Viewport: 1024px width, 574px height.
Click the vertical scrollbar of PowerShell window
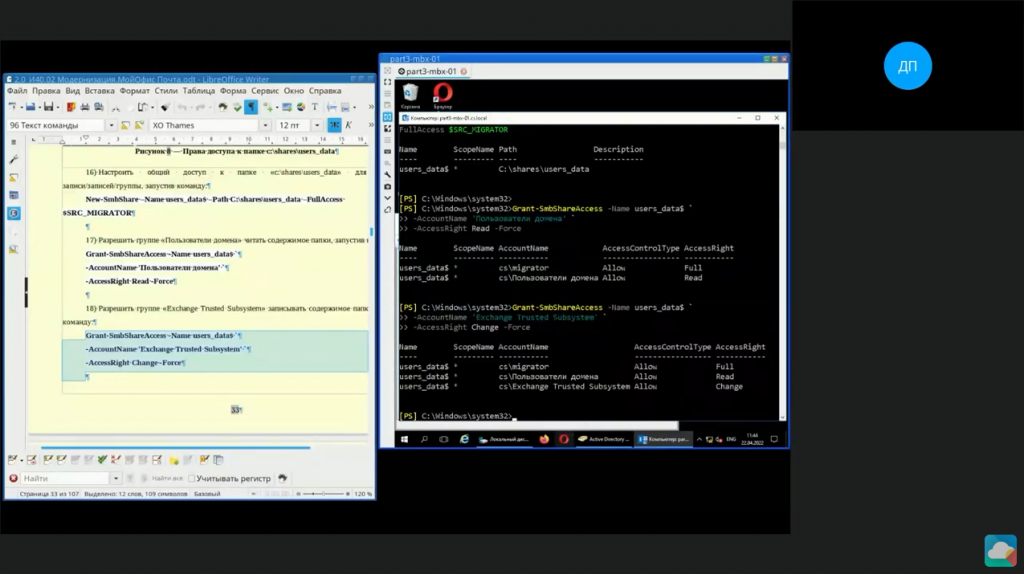tap(782, 272)
